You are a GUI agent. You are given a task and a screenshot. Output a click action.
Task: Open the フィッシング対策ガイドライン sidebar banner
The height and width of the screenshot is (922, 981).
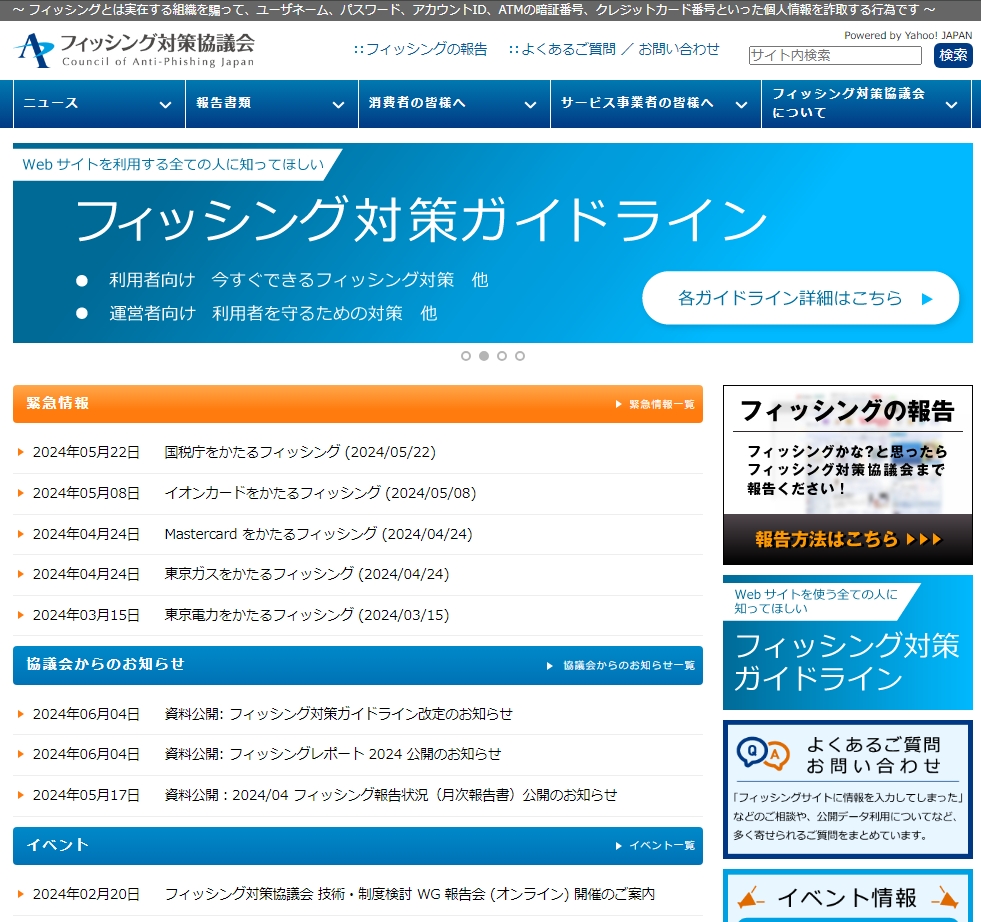coord(847,642)
